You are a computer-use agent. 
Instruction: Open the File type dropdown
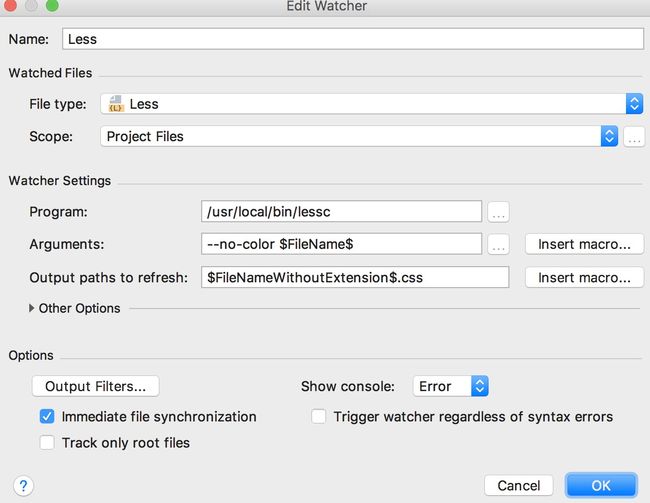[371, 104]
